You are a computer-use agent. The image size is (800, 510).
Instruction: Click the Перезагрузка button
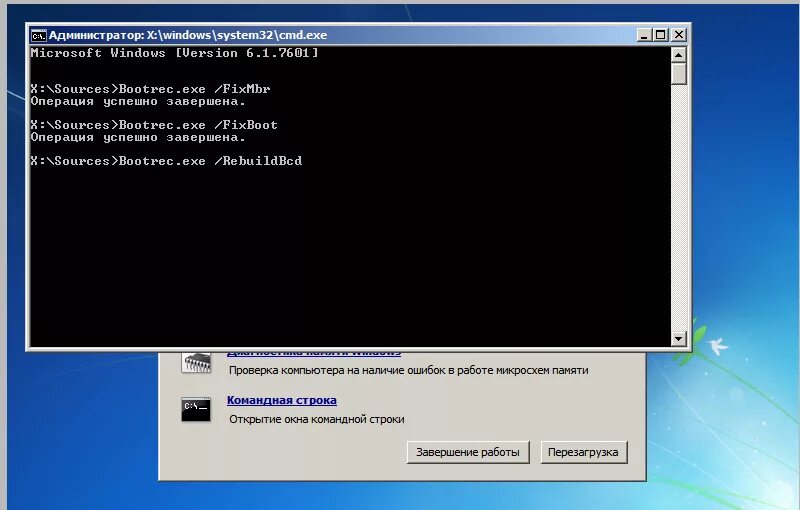click(x=583, y=452)
